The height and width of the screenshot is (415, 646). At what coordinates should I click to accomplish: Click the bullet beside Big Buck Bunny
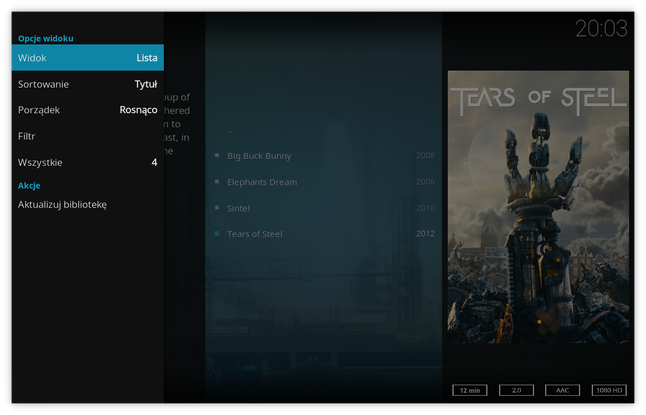click(x=217, y=155)
